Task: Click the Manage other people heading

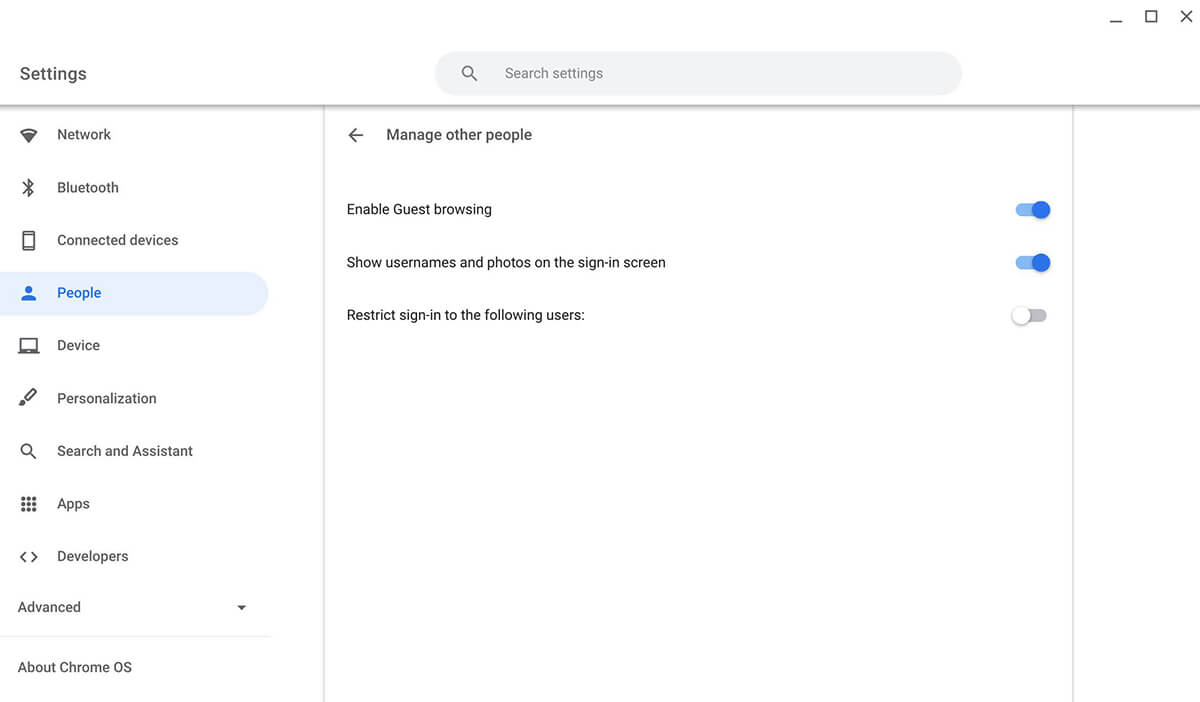Action: point(459,134)
